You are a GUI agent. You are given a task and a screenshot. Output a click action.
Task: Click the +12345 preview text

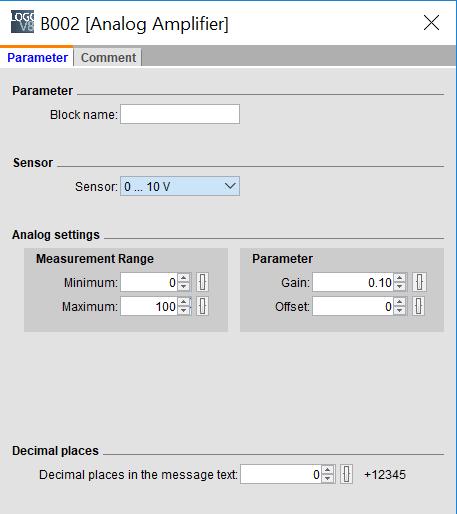(385, 474)
